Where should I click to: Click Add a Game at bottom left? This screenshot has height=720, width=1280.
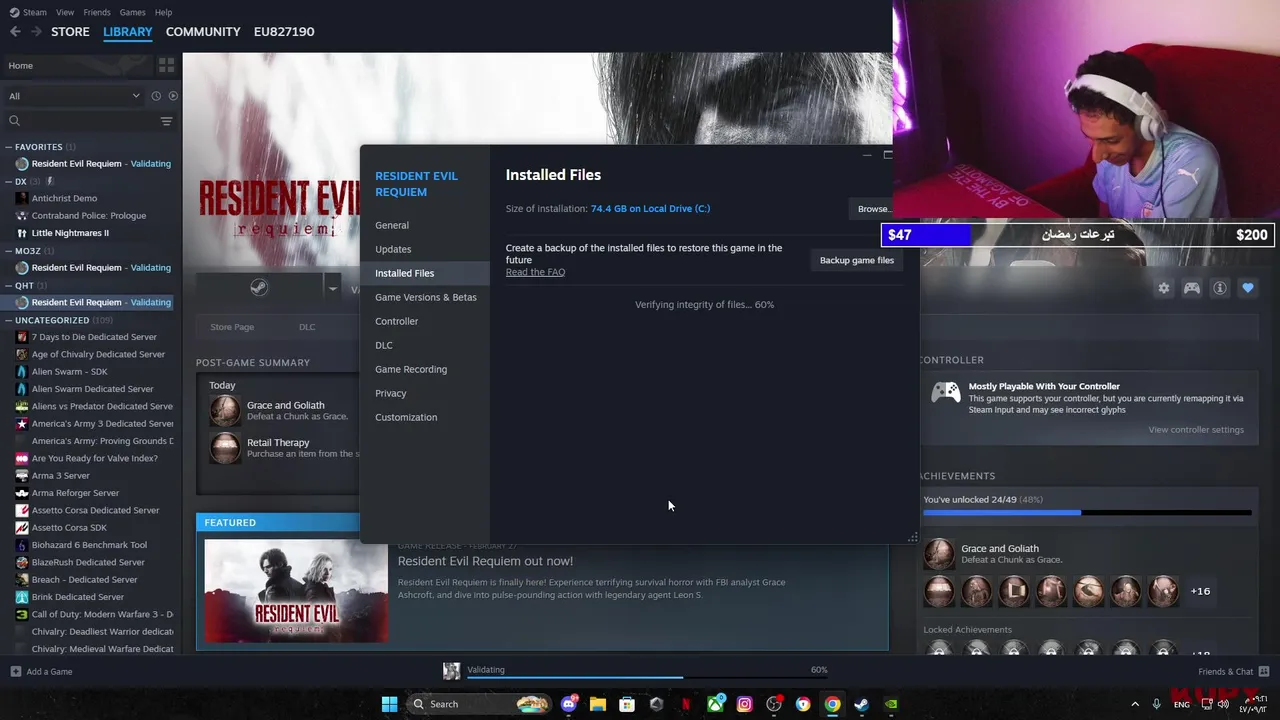point(41,671)
